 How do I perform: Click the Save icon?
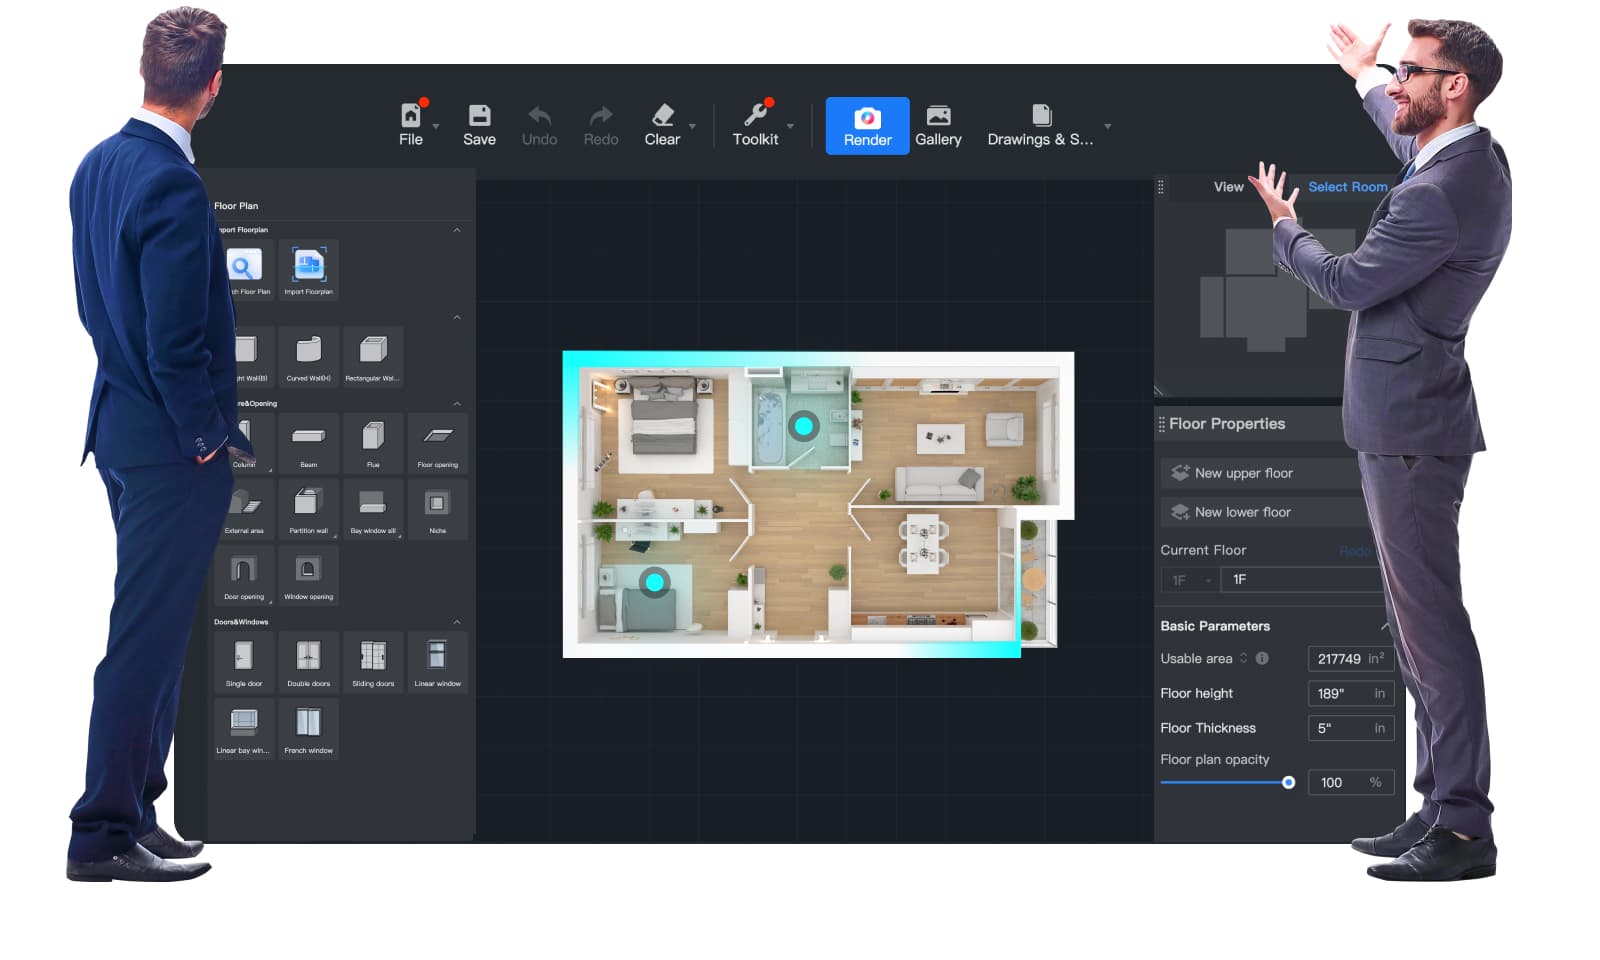pos(479,115)
